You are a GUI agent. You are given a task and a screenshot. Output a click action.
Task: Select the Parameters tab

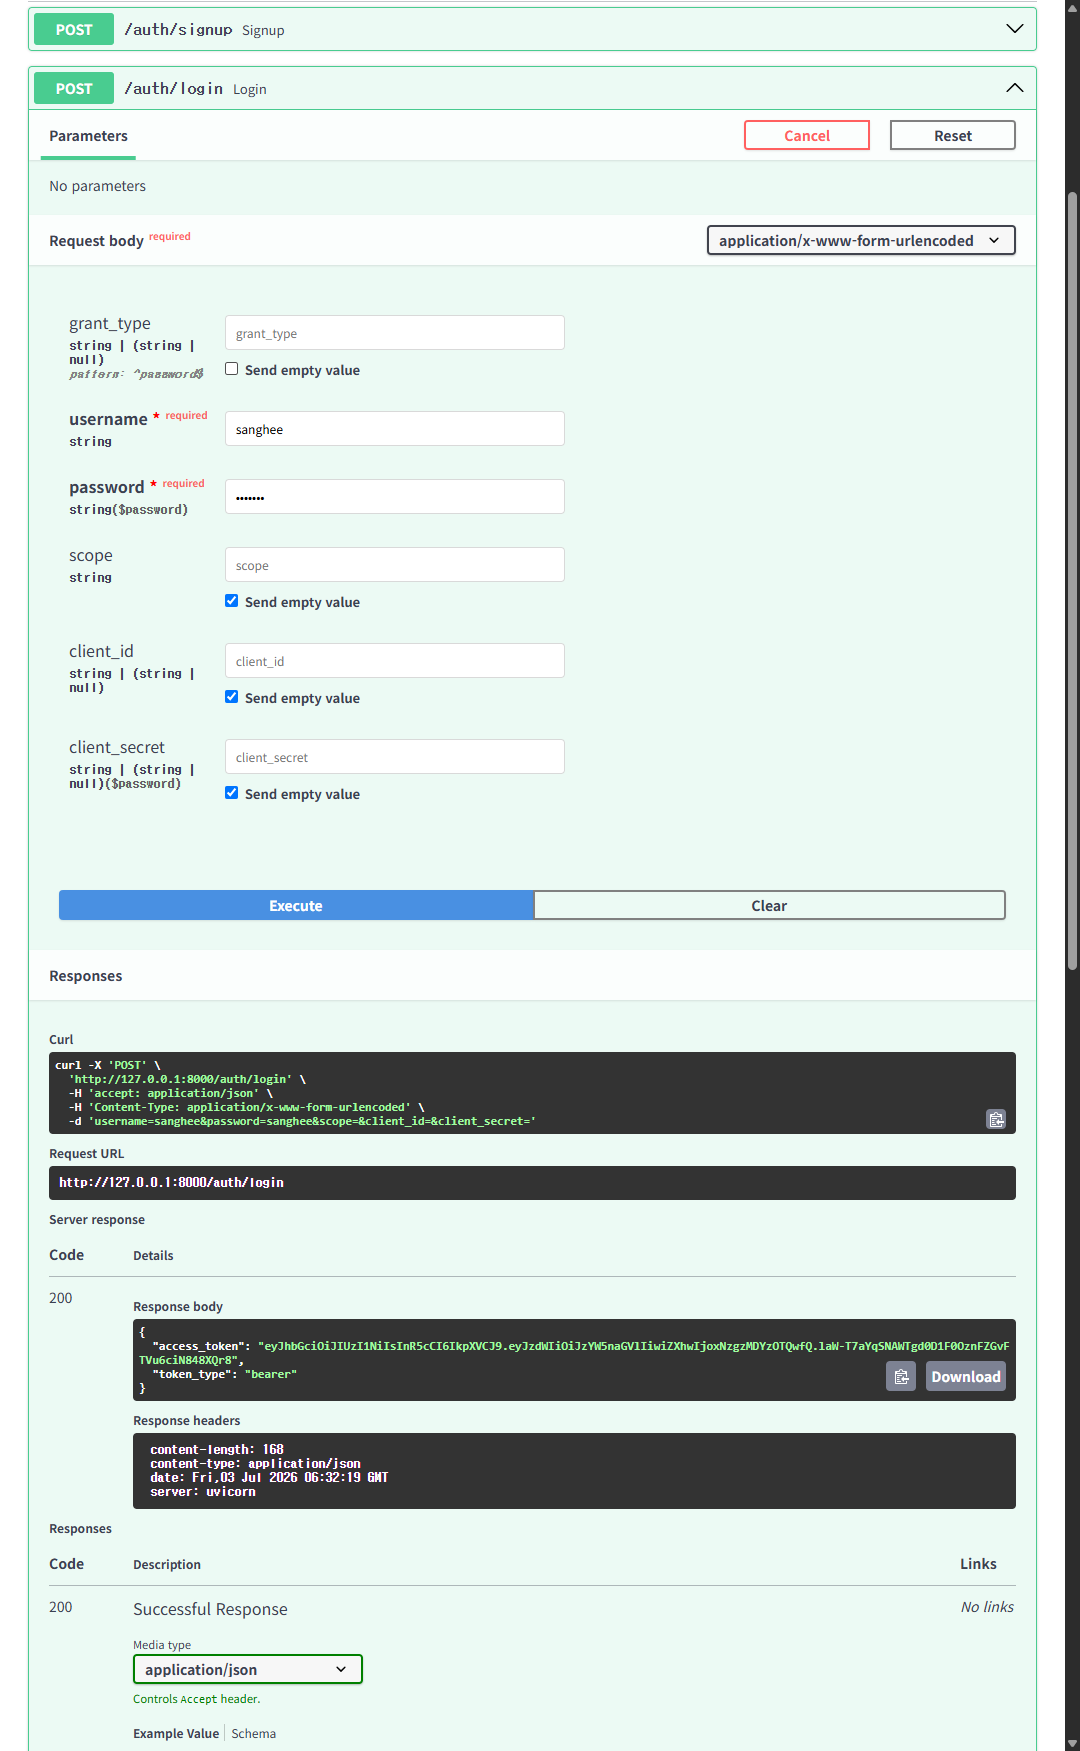[88, 136]
